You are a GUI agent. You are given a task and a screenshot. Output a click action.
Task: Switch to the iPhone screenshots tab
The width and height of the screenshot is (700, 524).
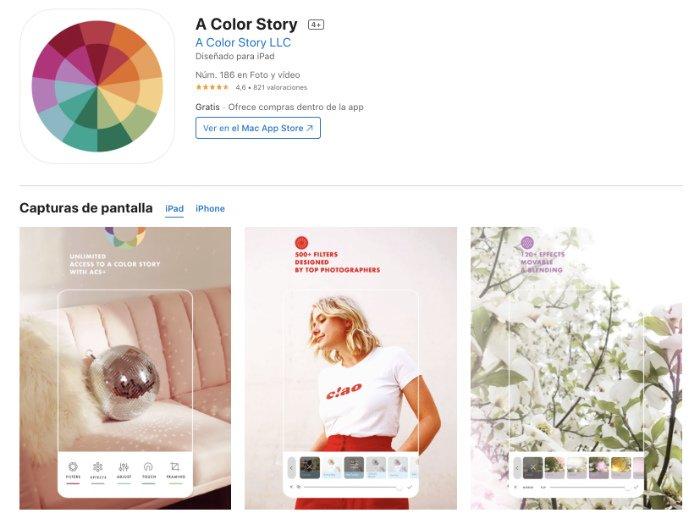click(x=210, y=208)
